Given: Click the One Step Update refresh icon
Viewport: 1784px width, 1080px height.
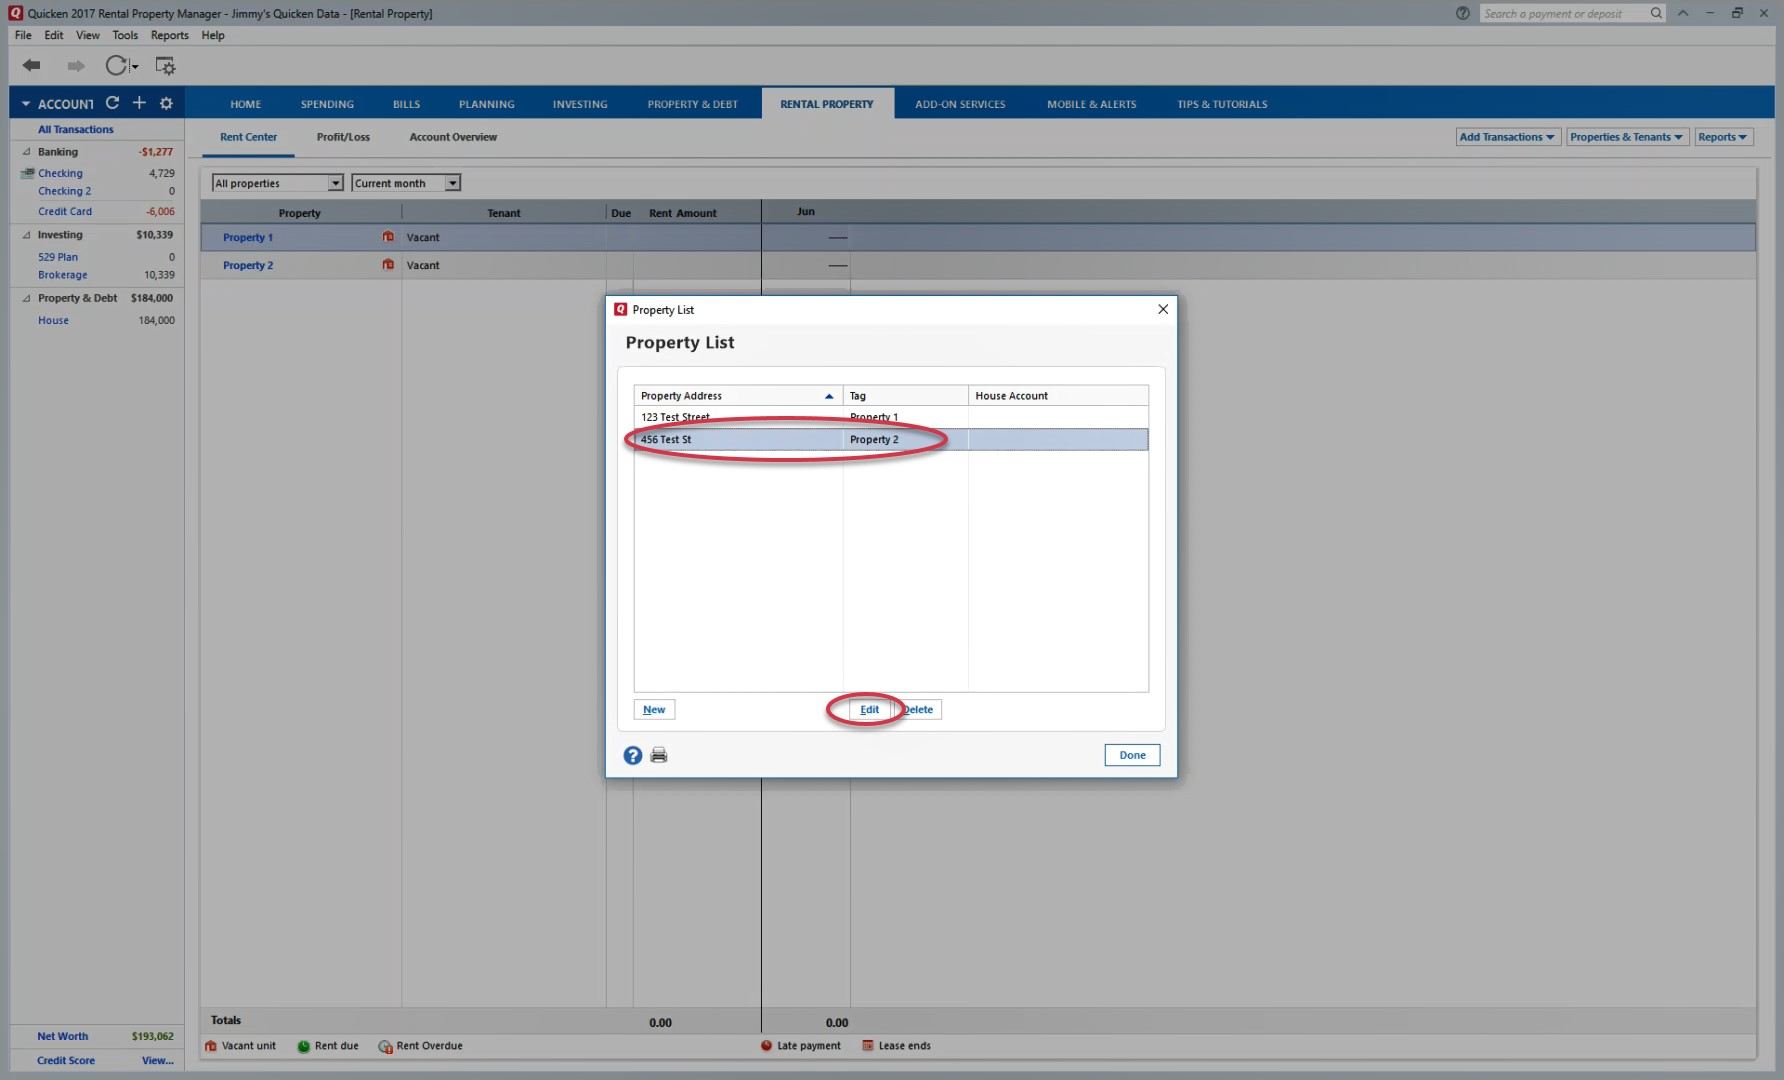Looking at the screenshot, I should click(x=117, y=66).
